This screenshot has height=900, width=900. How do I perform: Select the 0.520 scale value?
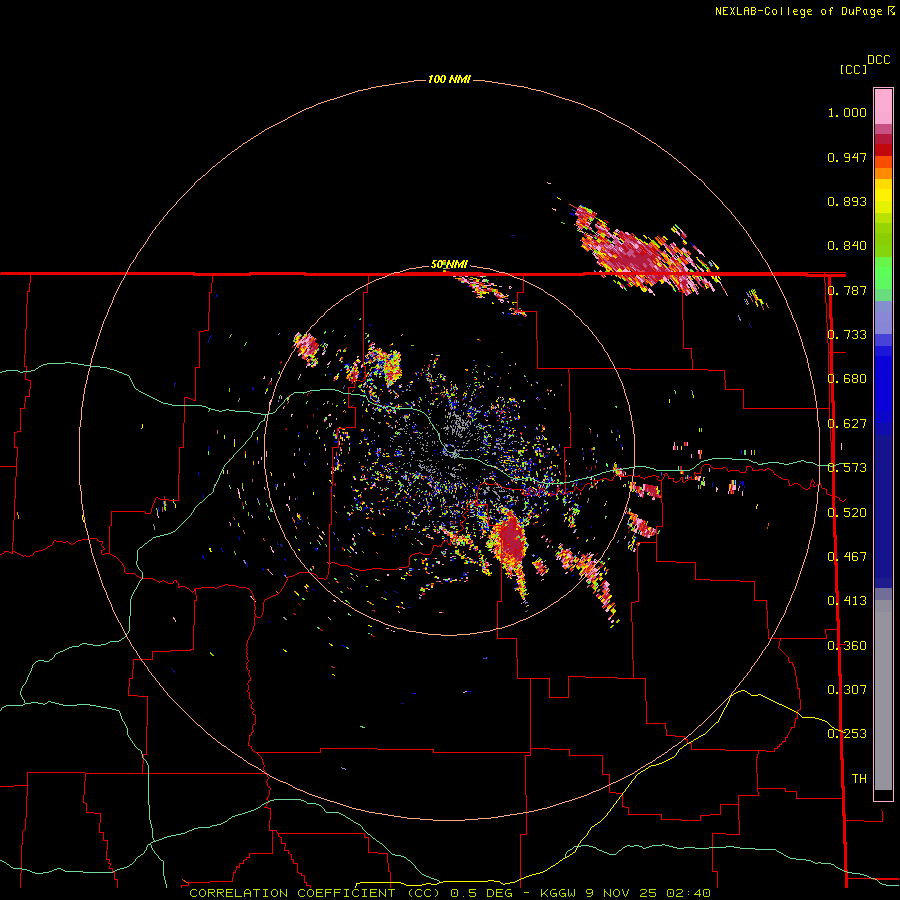(x=847, y=513)
